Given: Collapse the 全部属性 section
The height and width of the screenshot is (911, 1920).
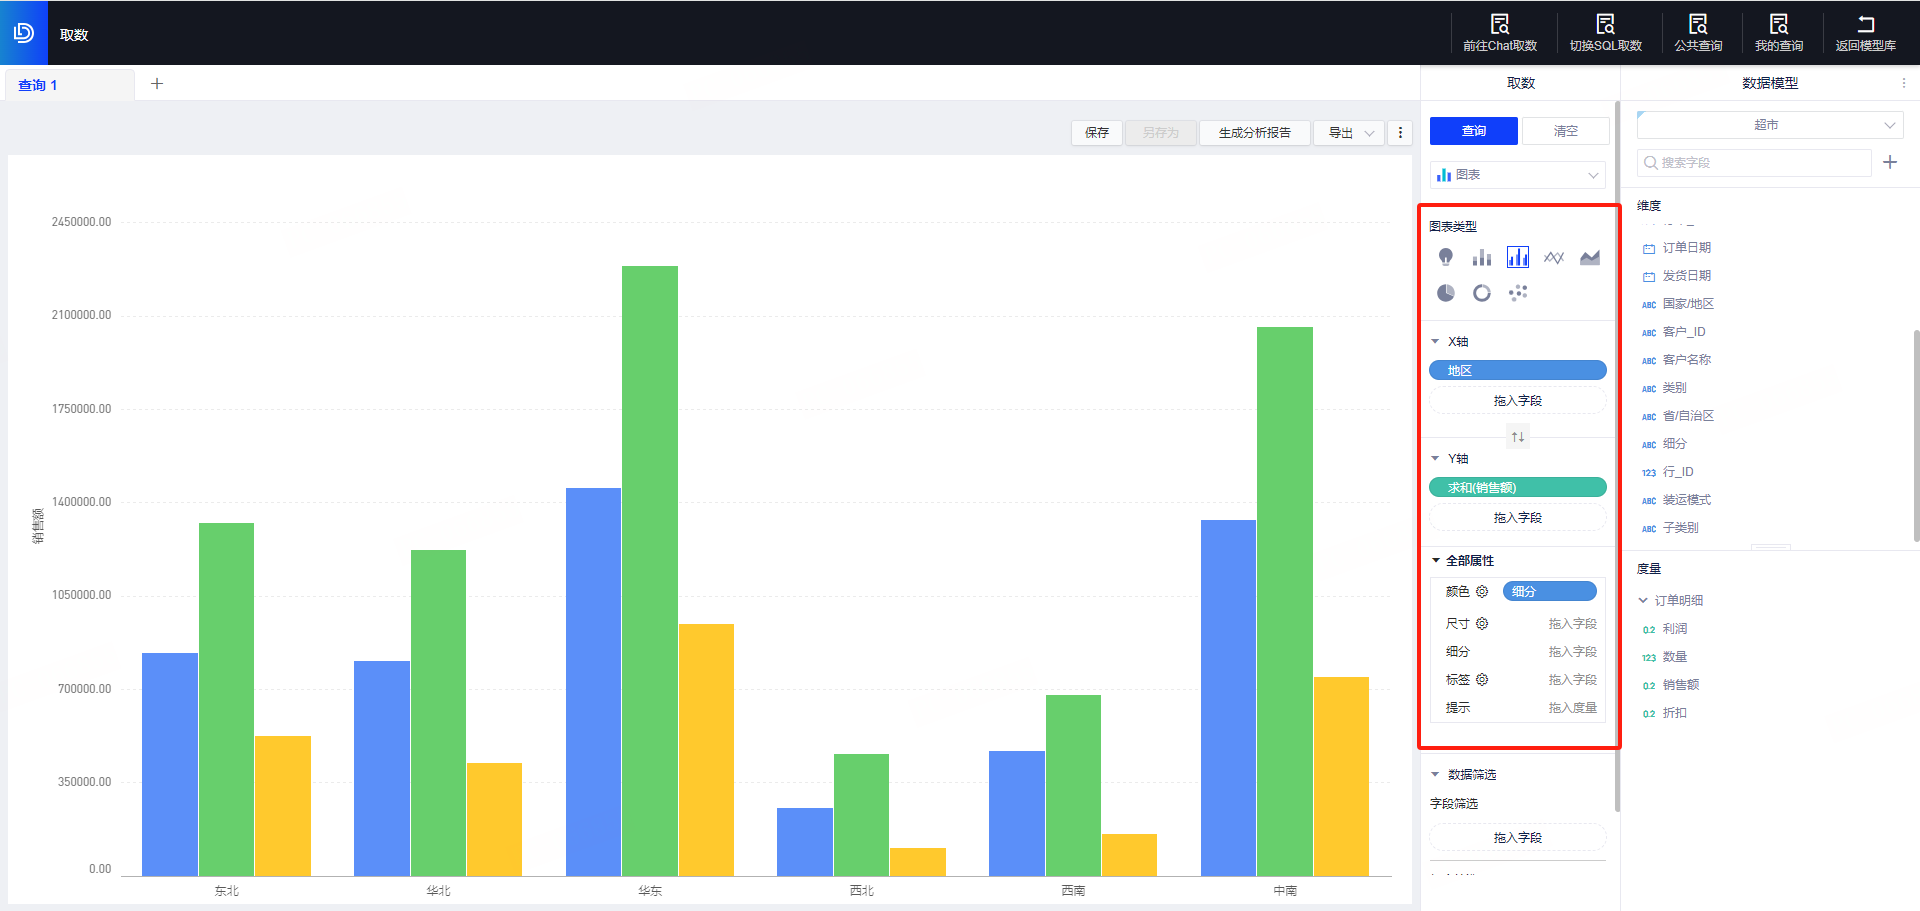Looking at the screenshot, I should tap(1436, 561).
